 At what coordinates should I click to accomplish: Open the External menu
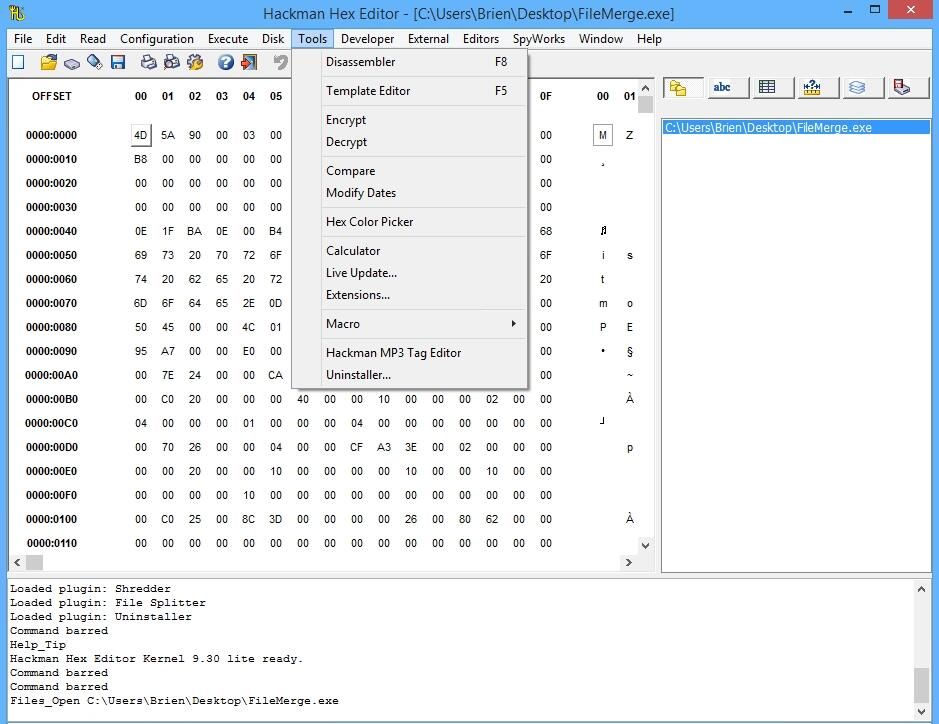coord(428,39)
